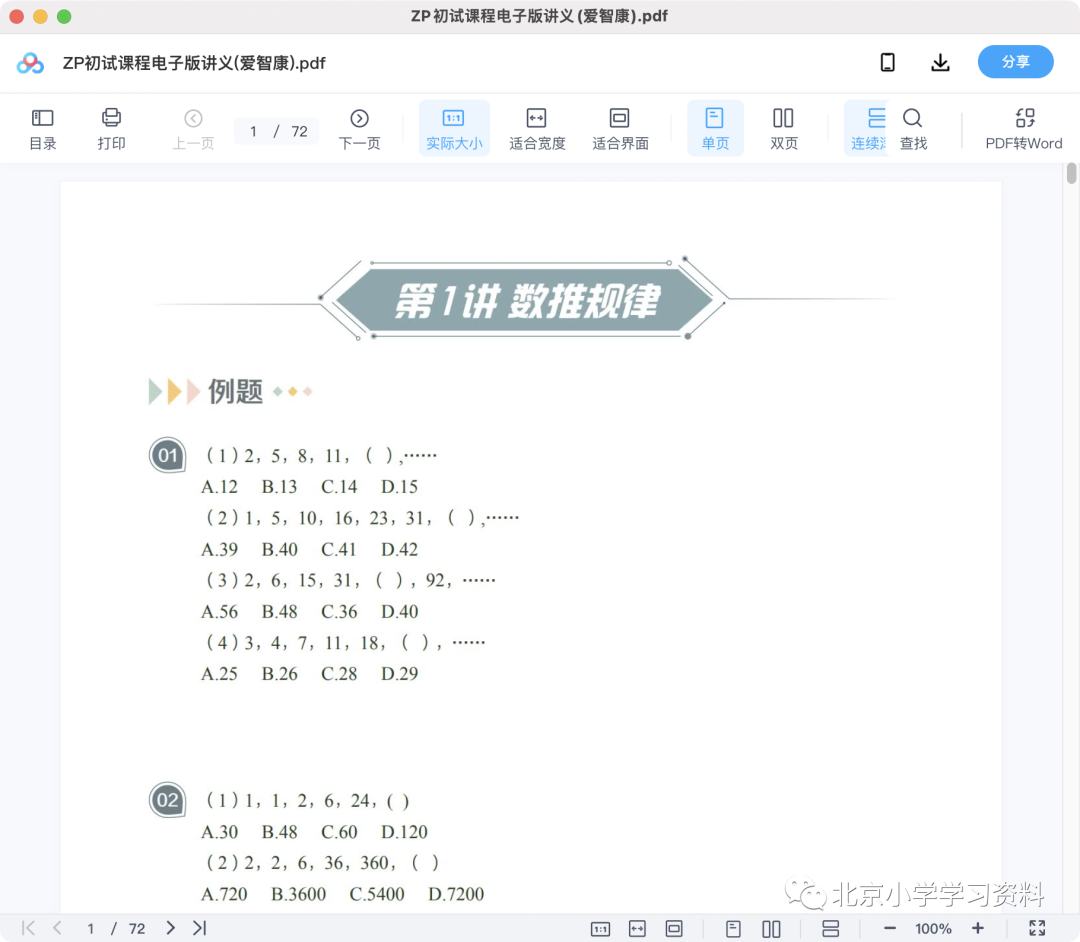Image resolution: width=1080 pixels, height=942 pixels.
Task: Click the text 'A.12'
Action: [219, 487]
